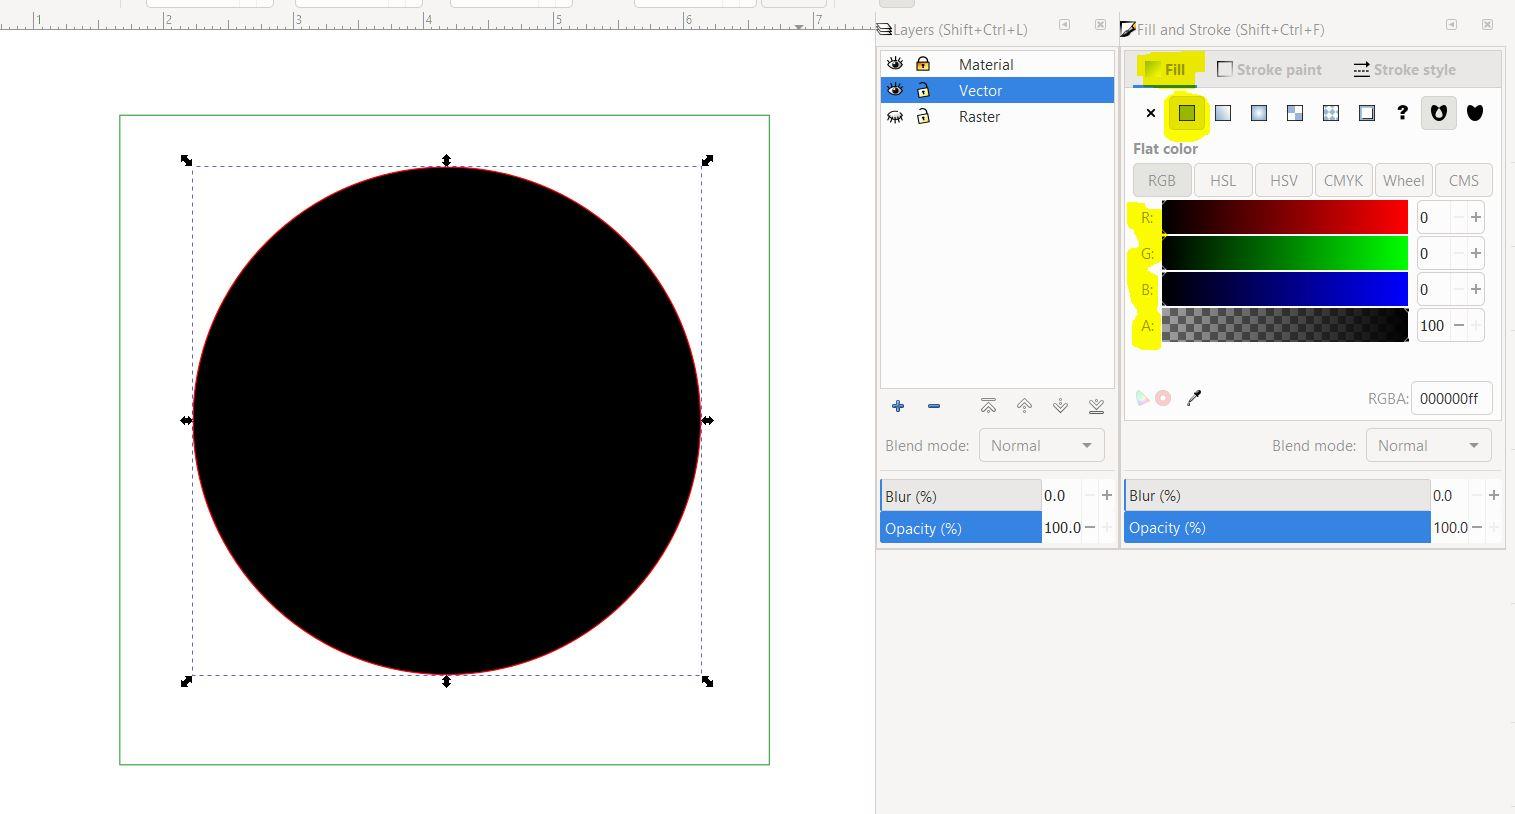Click Layers panel Opacity slider bar

961,528
